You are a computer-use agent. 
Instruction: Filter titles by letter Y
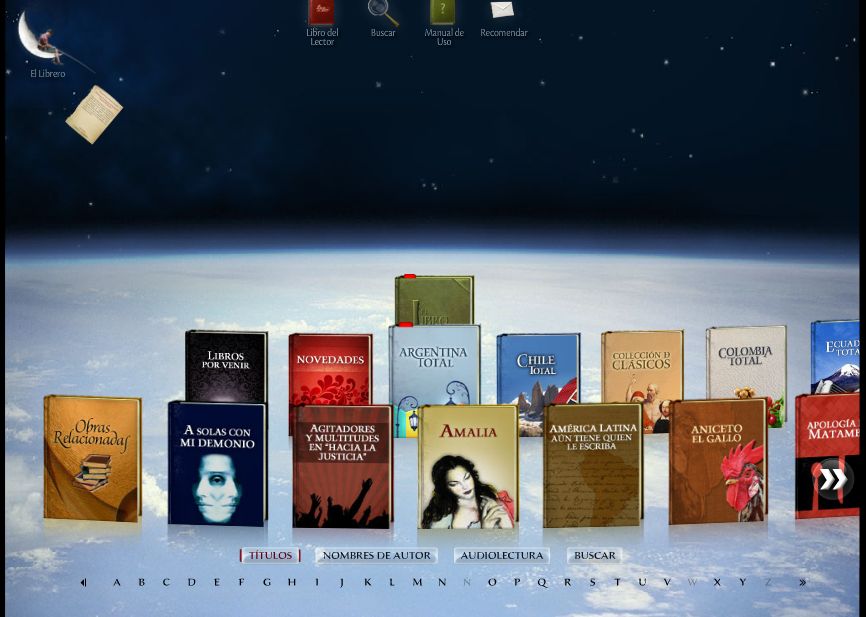[742, 582]
